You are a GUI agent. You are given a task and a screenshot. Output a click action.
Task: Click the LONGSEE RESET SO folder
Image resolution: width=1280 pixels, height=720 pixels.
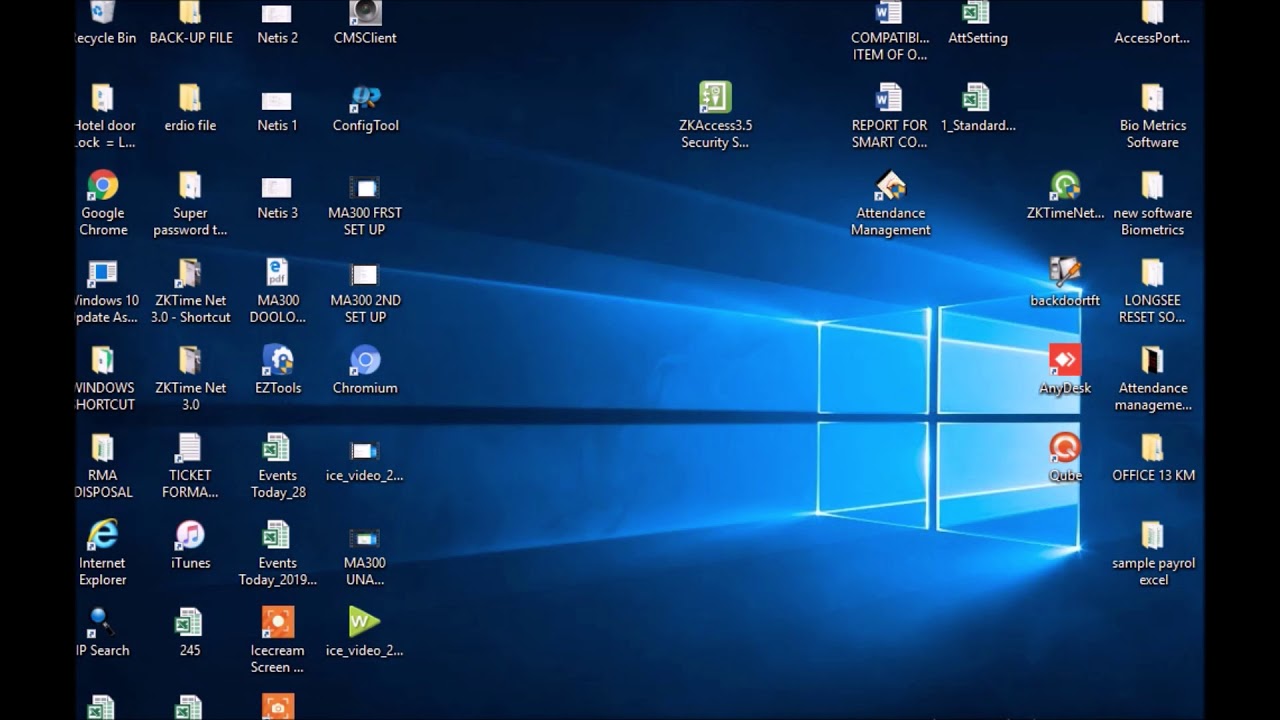1152,291
